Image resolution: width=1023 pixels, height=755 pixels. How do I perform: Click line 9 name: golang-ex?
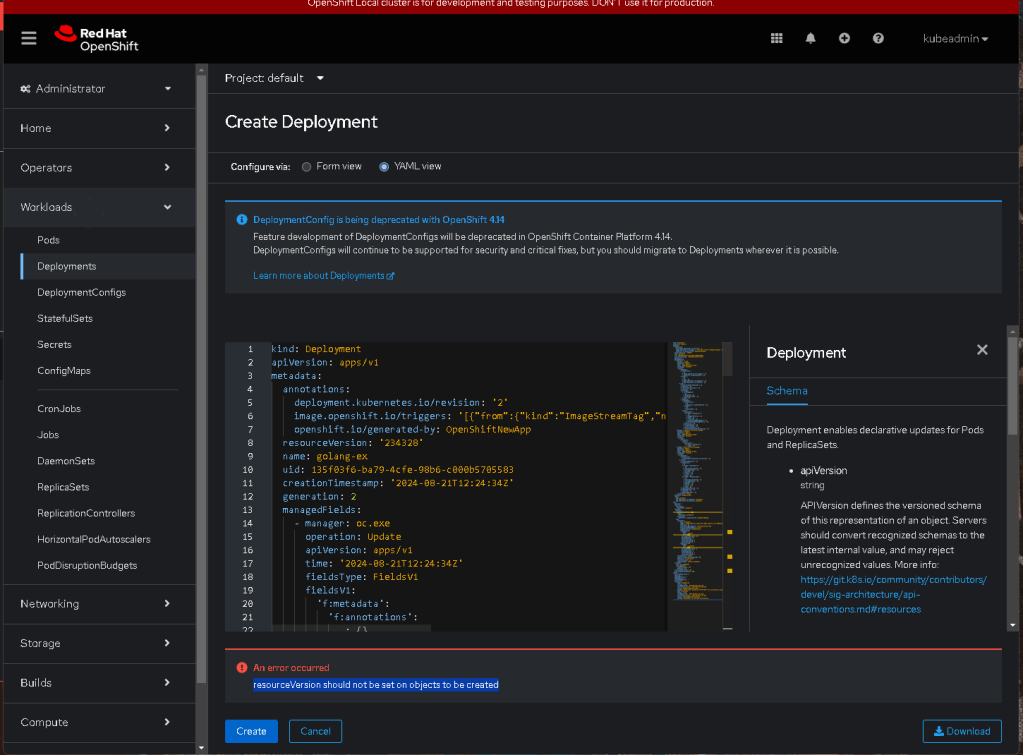click(x=325, y=456)
